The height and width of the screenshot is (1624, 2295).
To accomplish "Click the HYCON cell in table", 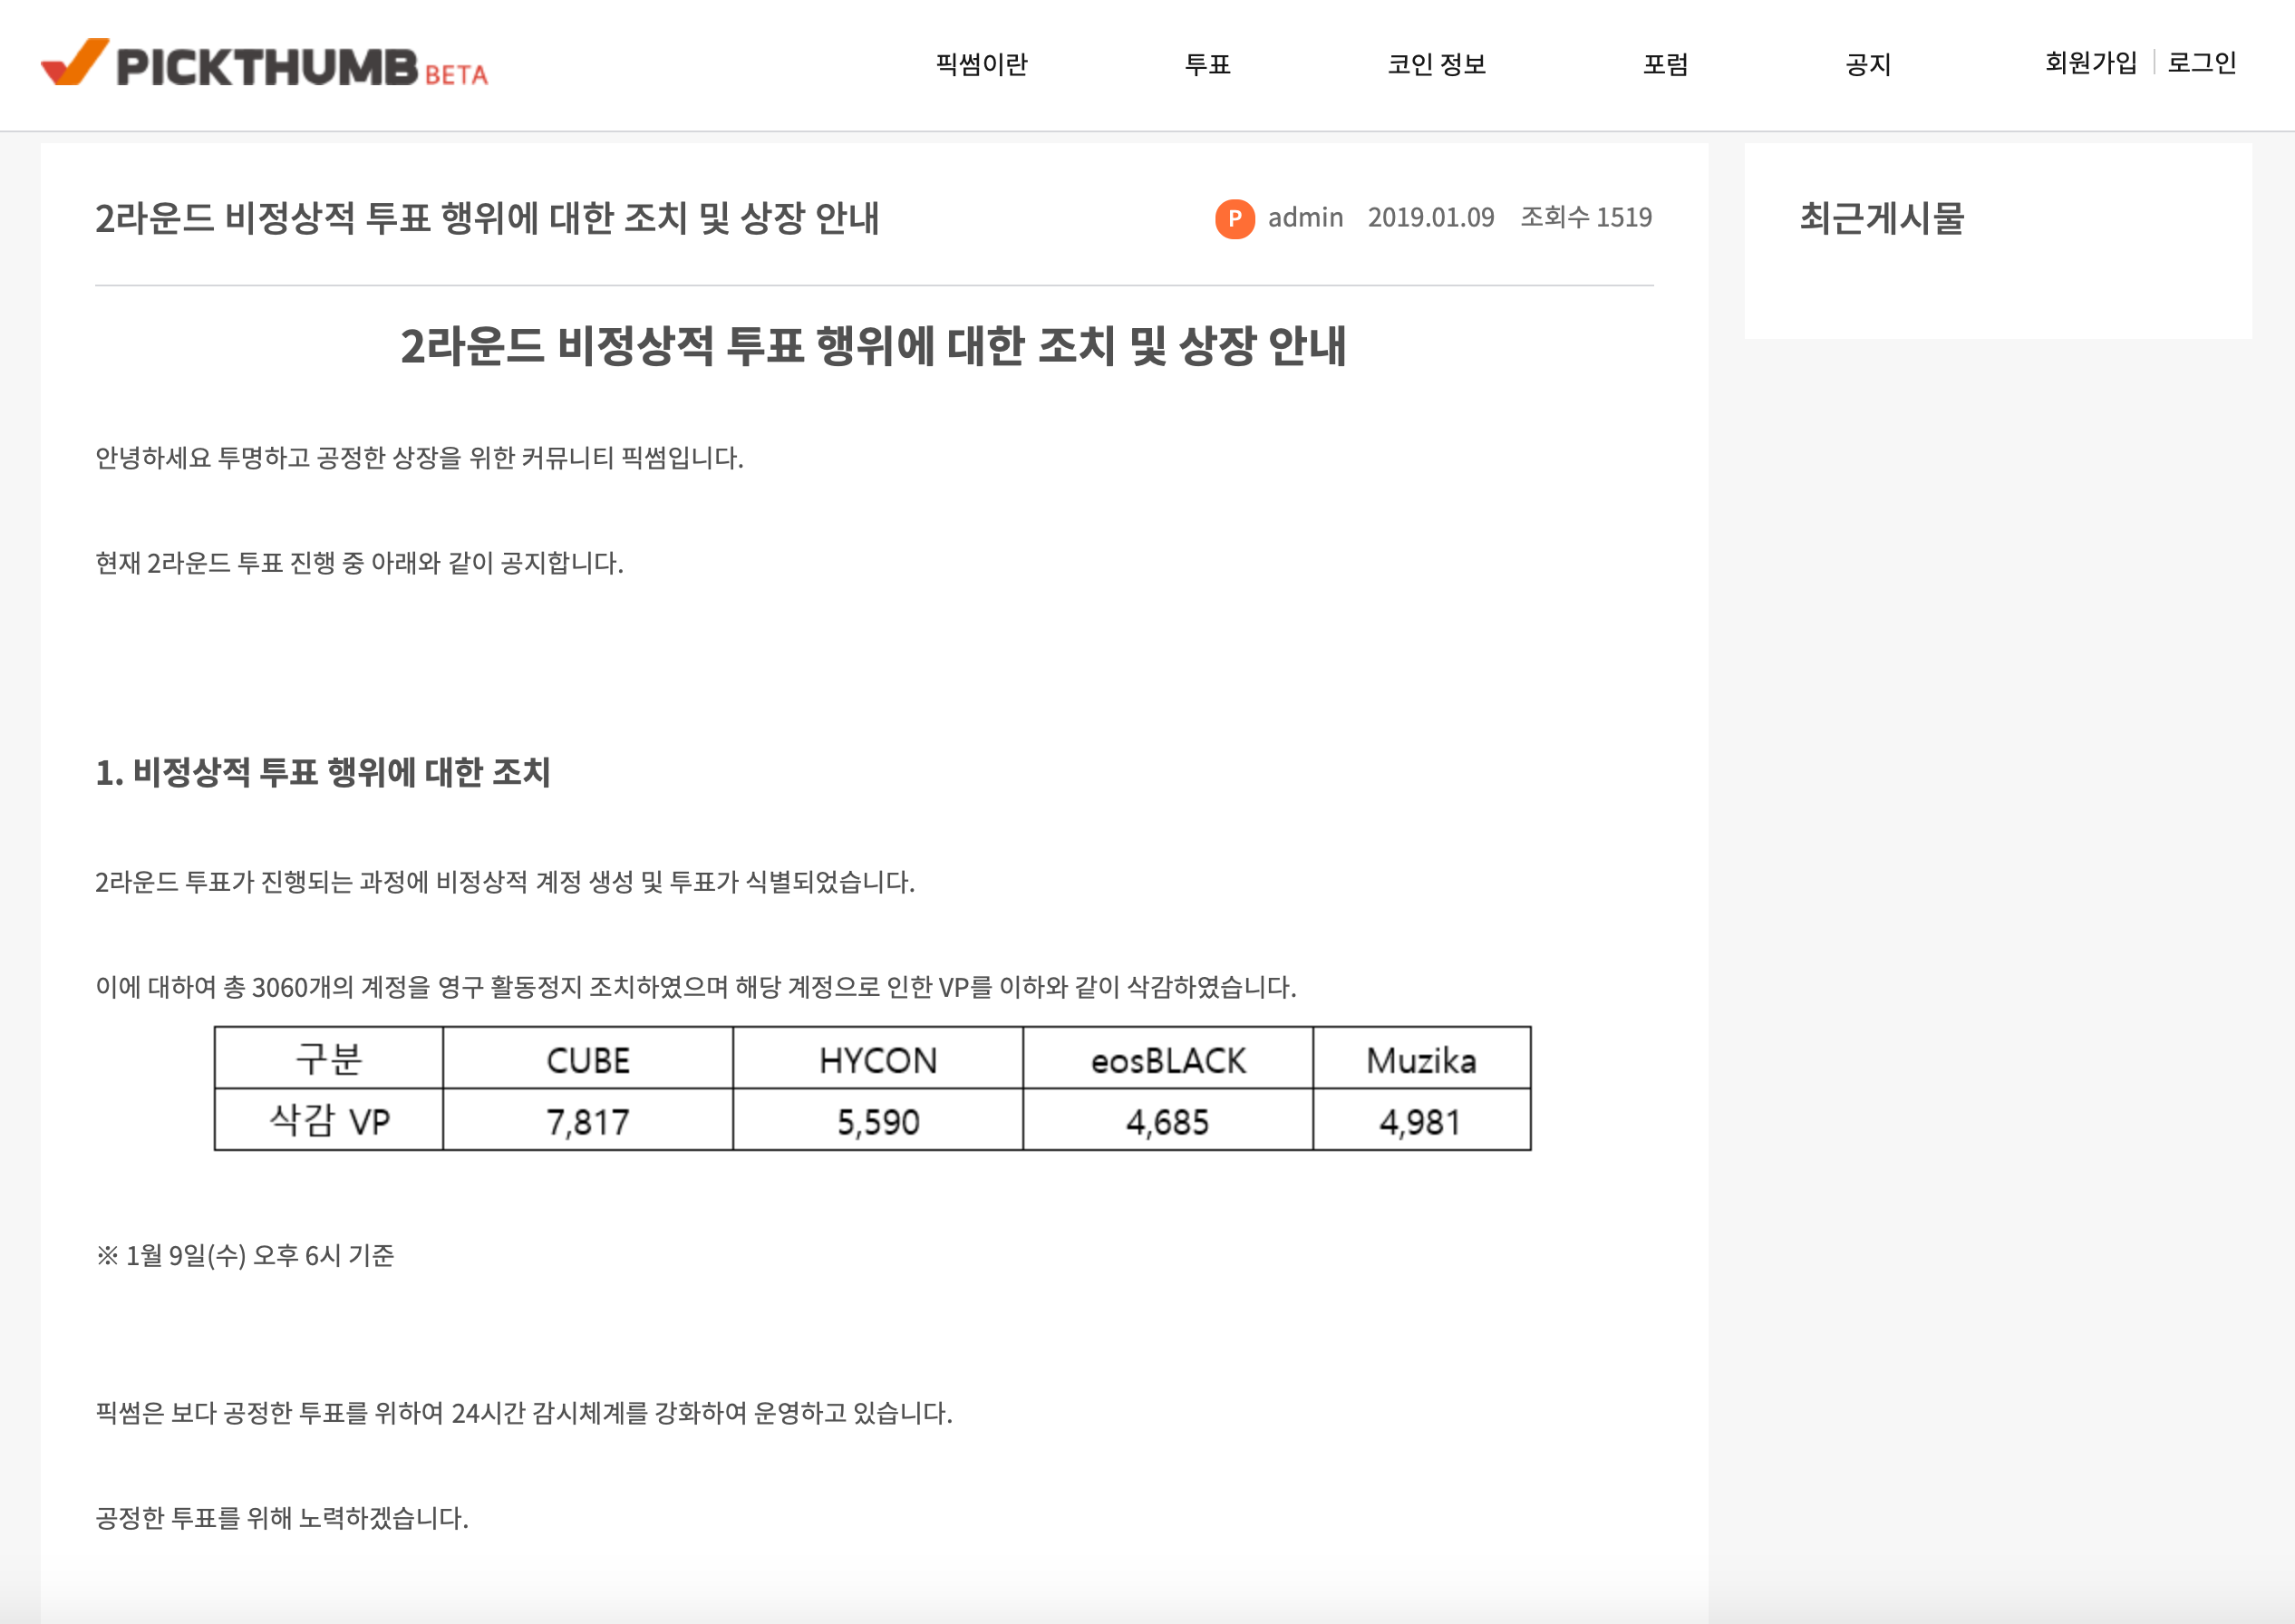I will (x=878, y=1060).
